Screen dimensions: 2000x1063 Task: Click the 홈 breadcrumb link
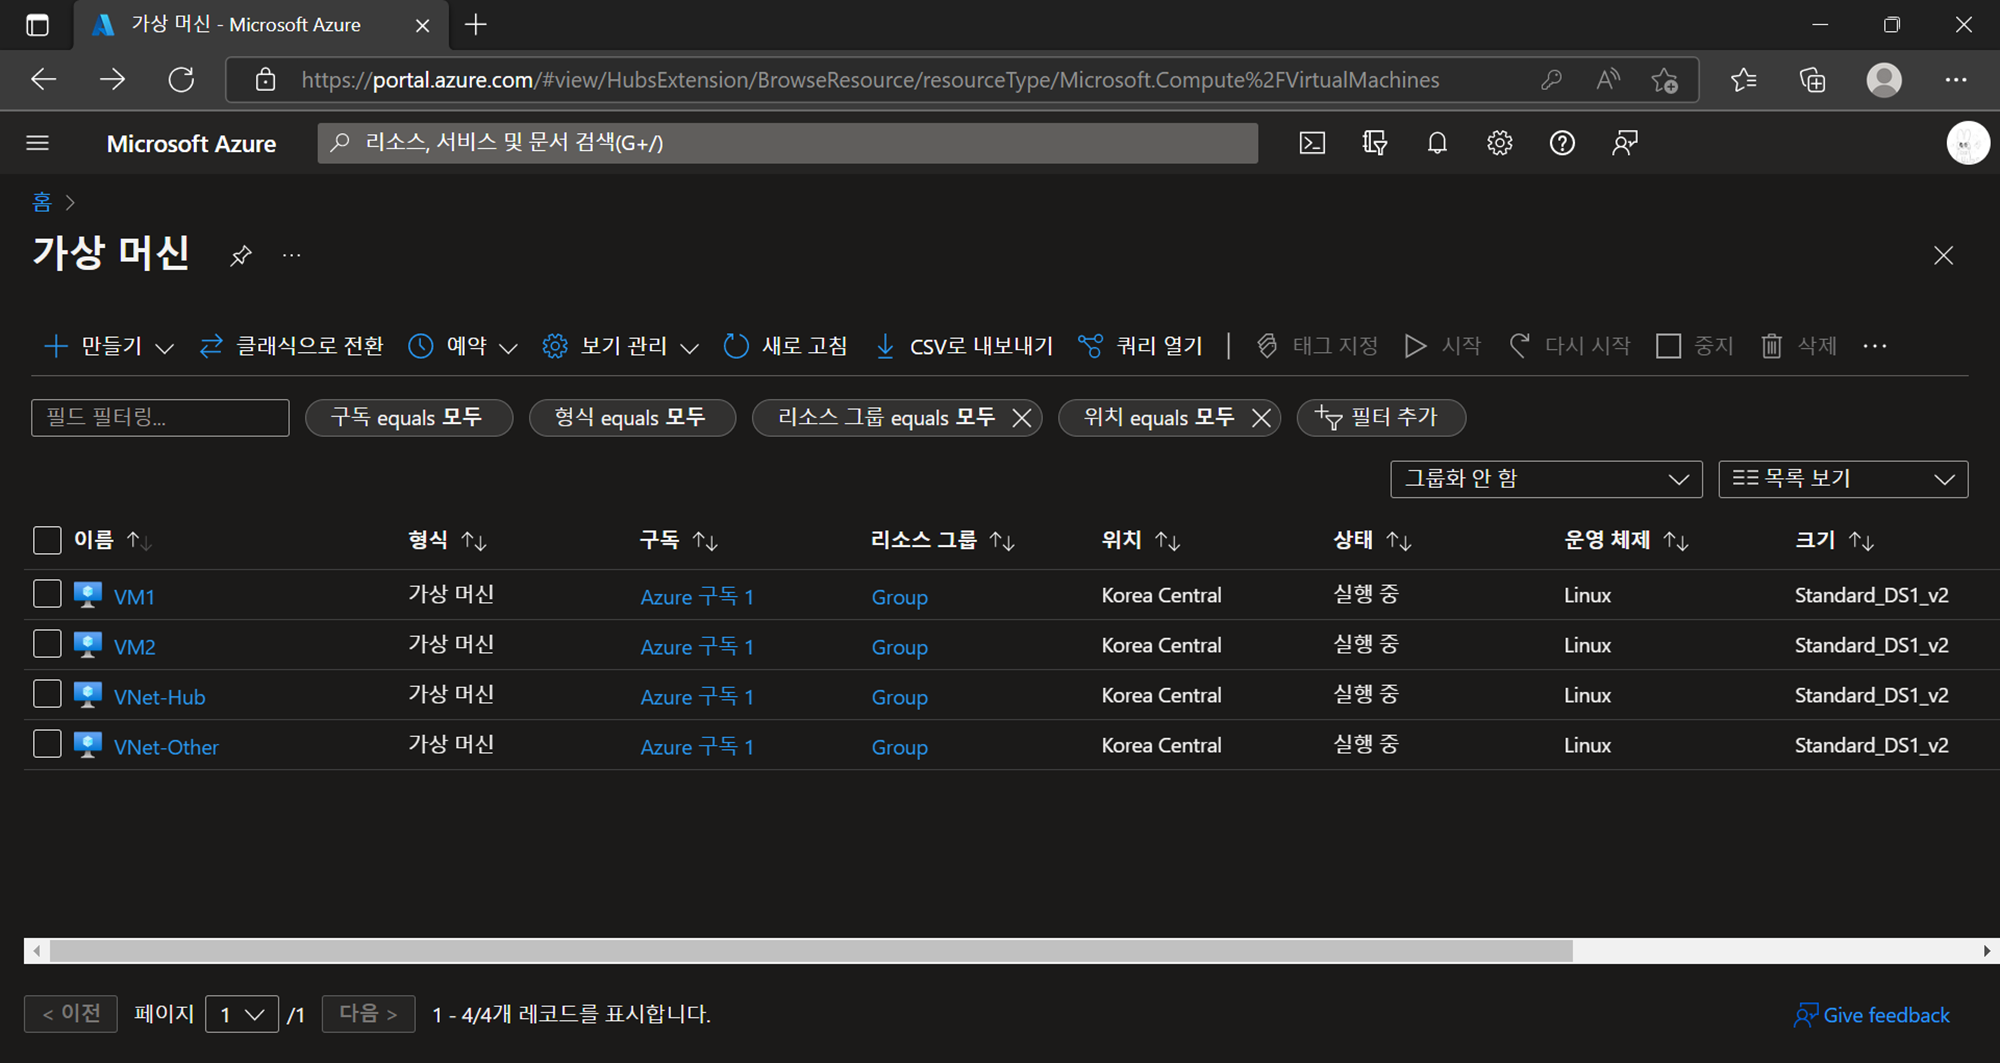click(42, 202)
